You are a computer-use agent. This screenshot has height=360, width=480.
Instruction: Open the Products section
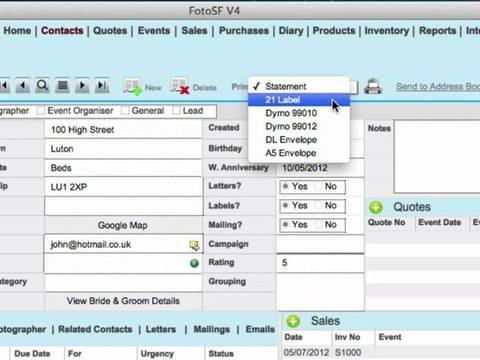pyautogui.click(x=334, y=31)
